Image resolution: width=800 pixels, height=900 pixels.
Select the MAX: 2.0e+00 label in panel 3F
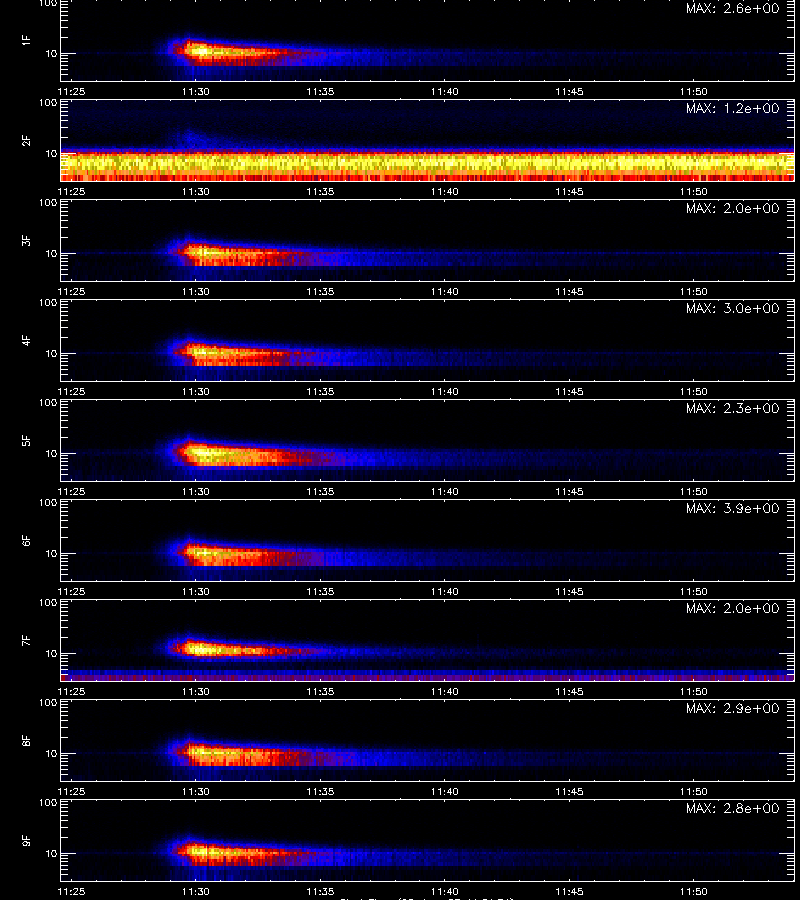733,209
